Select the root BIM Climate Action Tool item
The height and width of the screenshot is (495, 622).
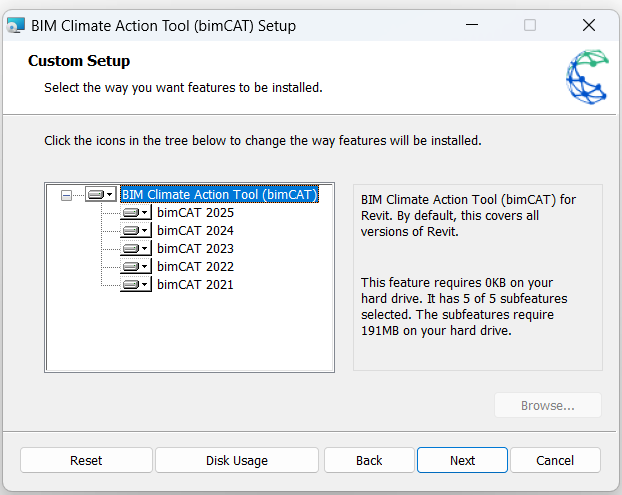219,195
